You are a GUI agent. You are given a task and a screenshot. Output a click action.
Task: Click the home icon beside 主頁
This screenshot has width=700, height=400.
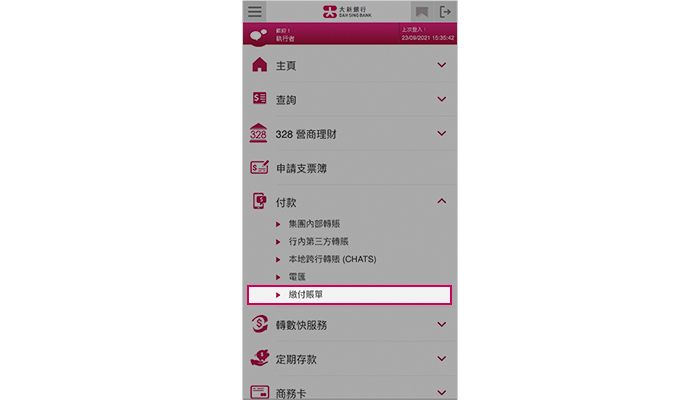(259, 65)
